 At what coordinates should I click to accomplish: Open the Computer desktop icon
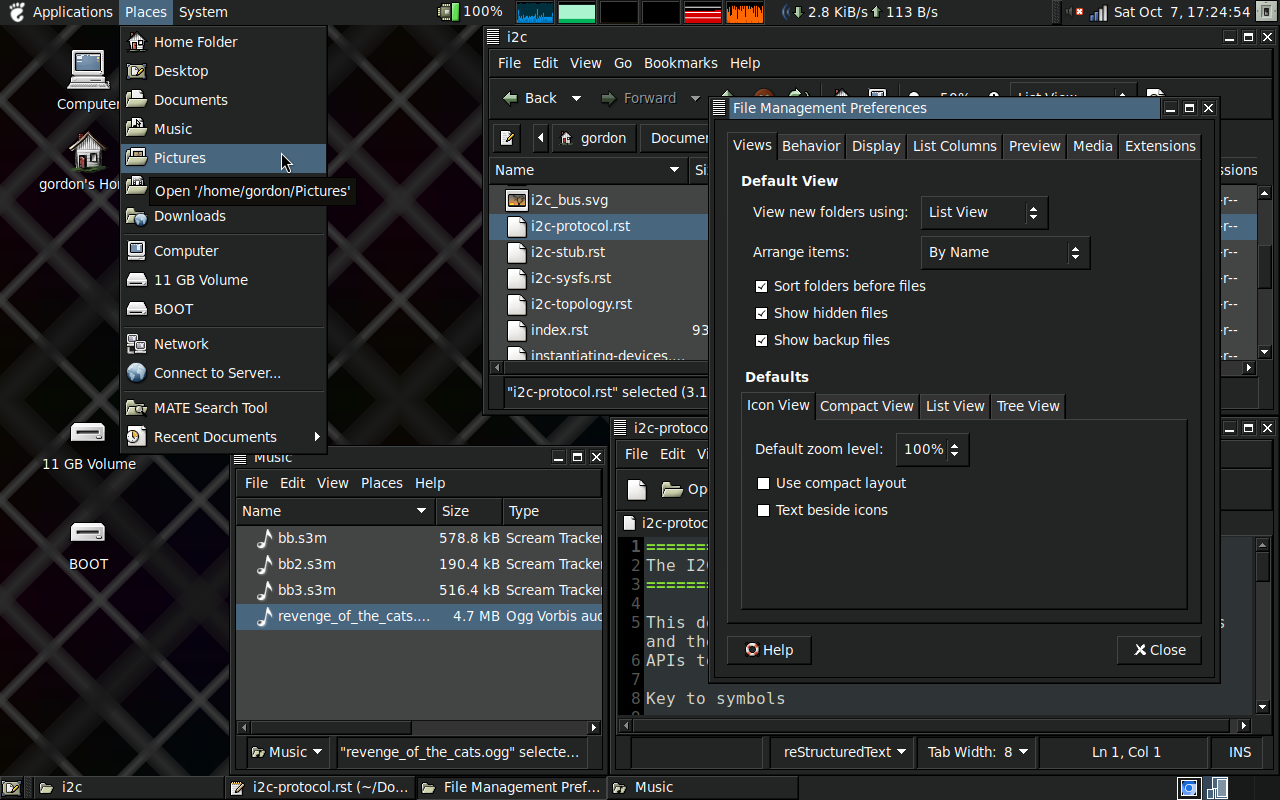point(88,69)
